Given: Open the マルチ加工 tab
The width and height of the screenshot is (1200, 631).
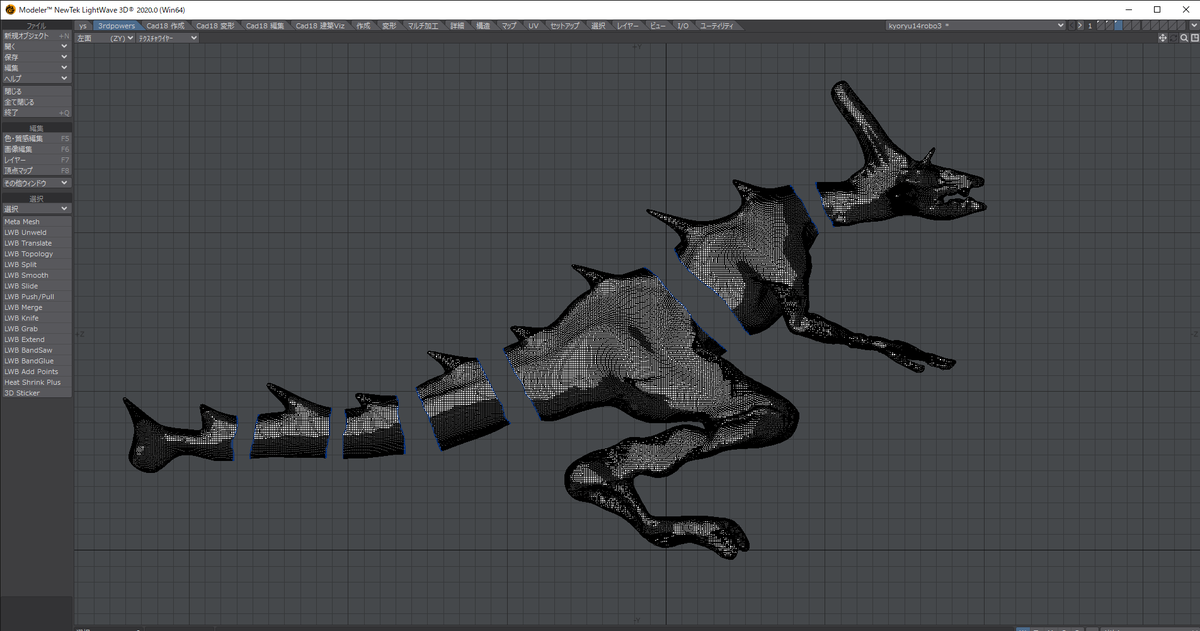Looking at the screenshot, I should pos(424,25).
